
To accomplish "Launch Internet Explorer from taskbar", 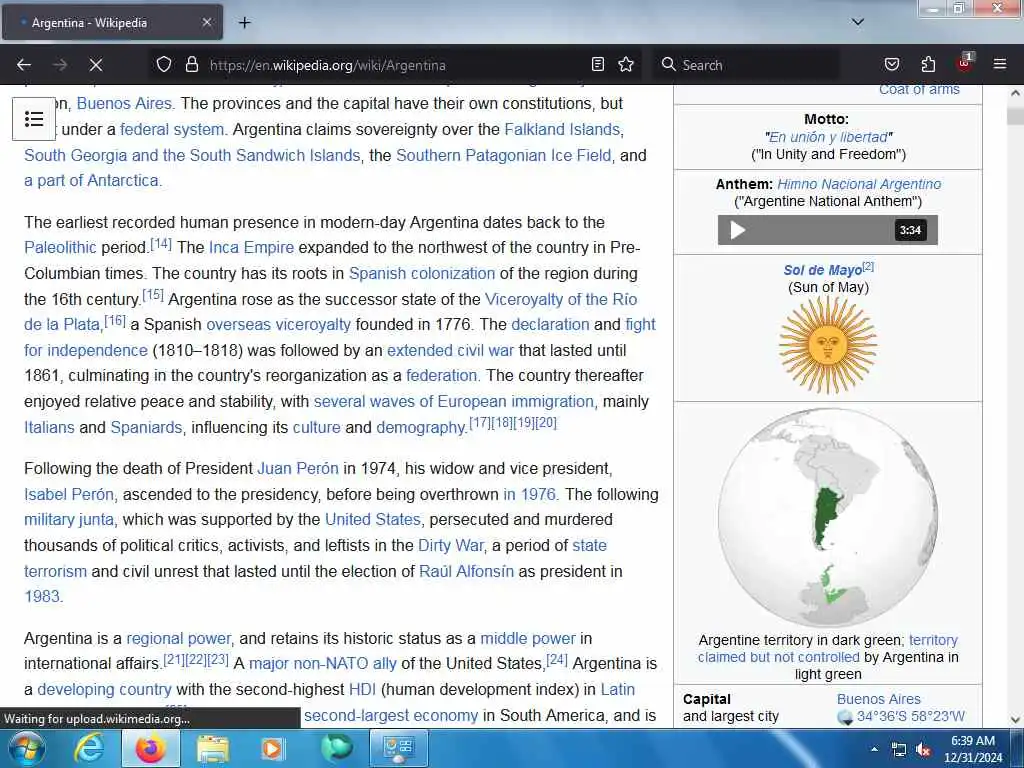I will [x=89, y=748].
